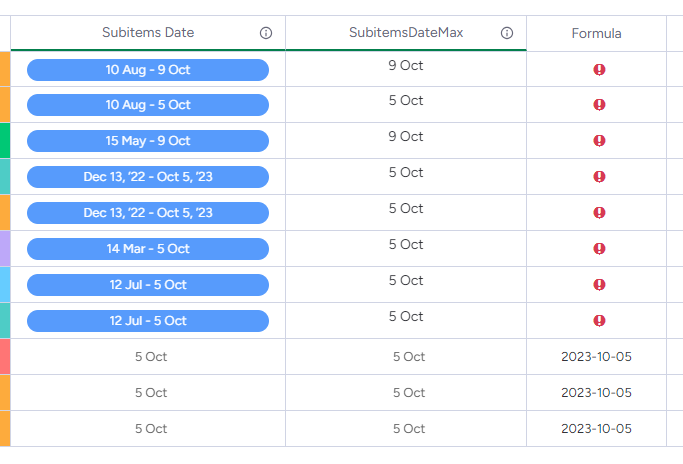Click the green group color bar
The width and height of the screenshot is (683, 464).
point(5,141)
